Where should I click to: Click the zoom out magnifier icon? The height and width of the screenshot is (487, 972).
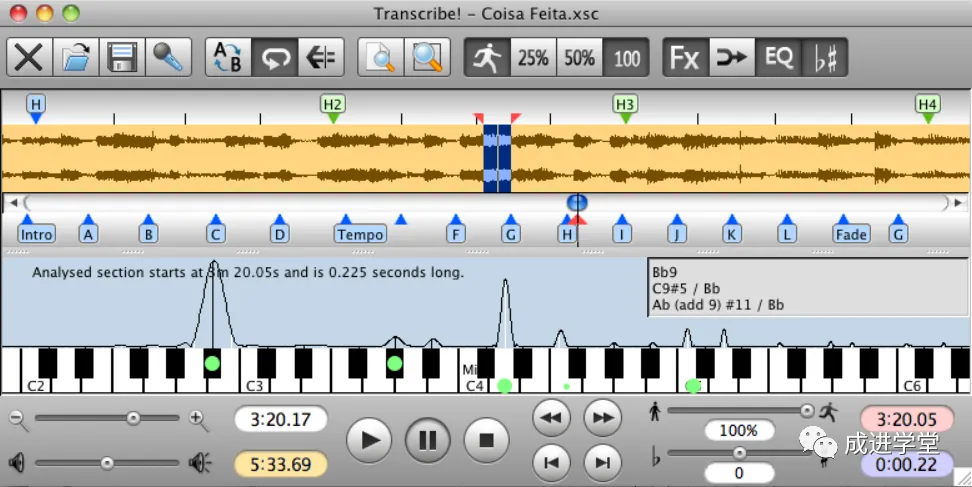pos(19,420)
